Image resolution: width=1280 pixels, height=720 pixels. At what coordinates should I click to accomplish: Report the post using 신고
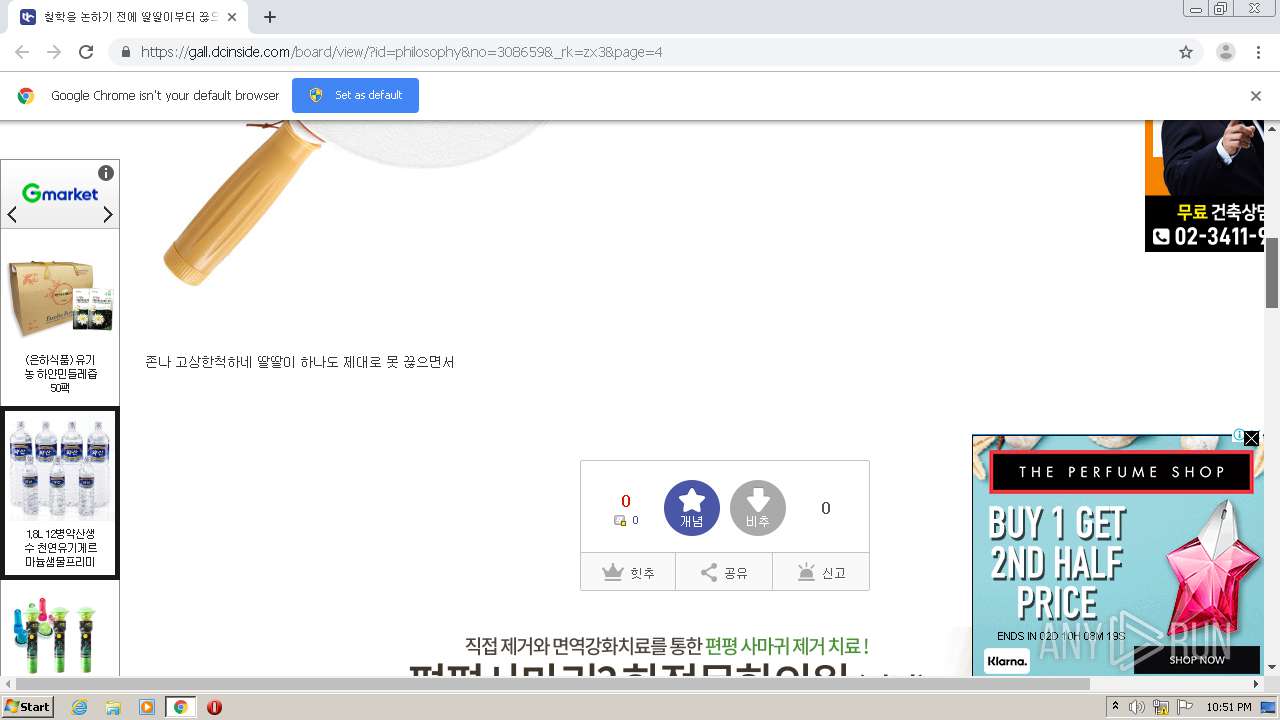coord(821,572)
